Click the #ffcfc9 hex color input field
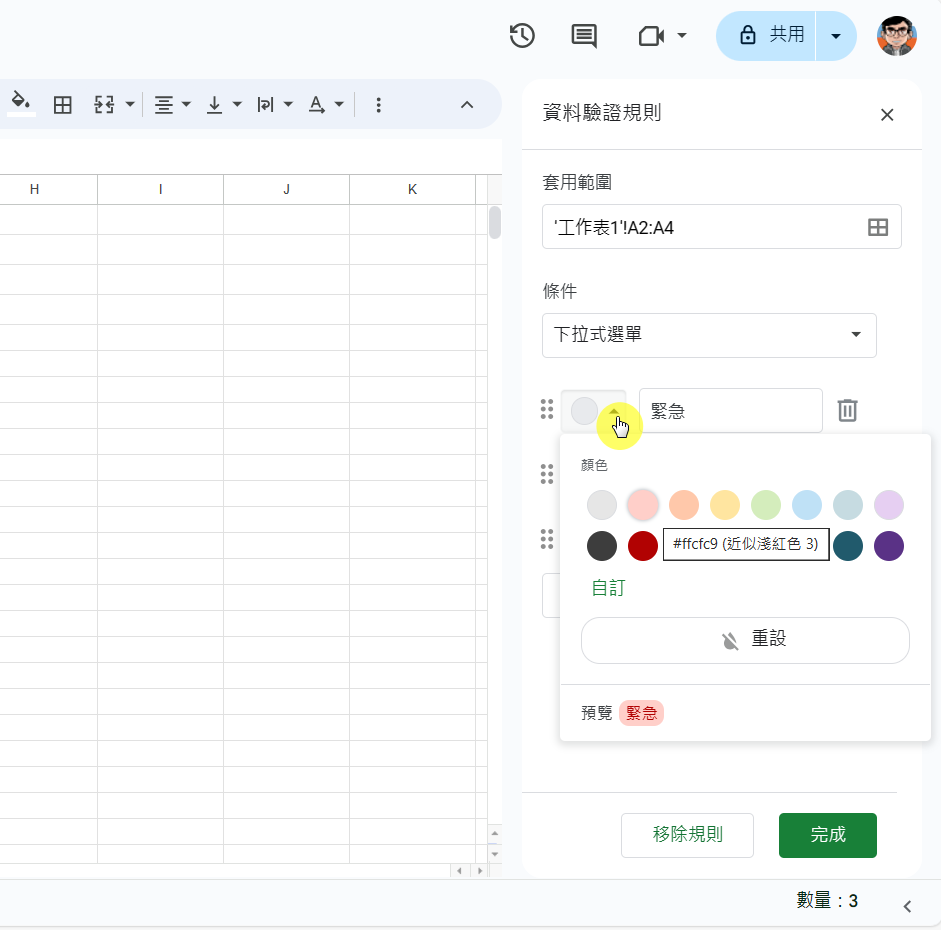Image resolution: width=941 pixels, height=930 pixels. [x=746, y=545]
